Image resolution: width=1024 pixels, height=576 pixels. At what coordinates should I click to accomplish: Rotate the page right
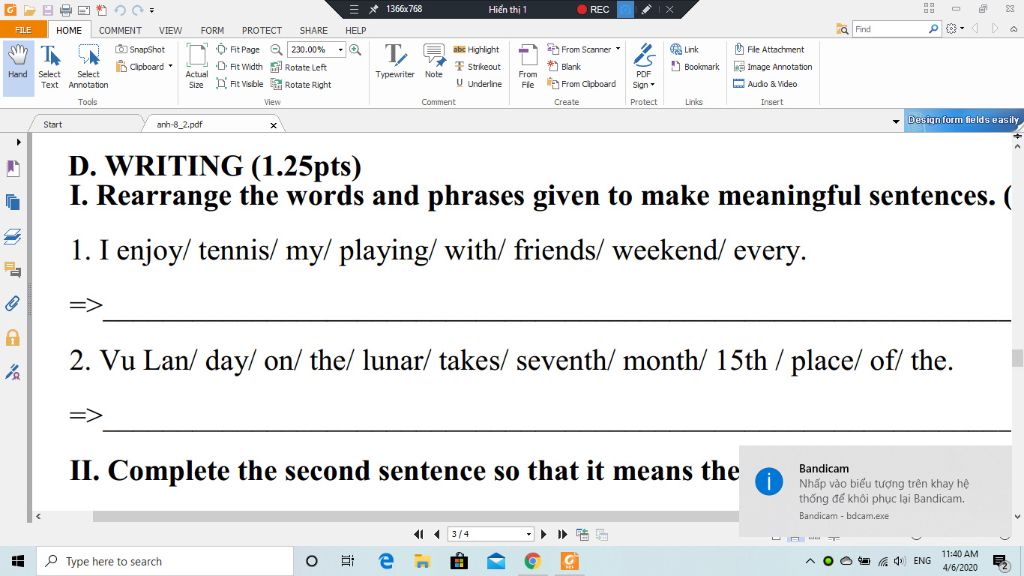click(x=301, y=84)
